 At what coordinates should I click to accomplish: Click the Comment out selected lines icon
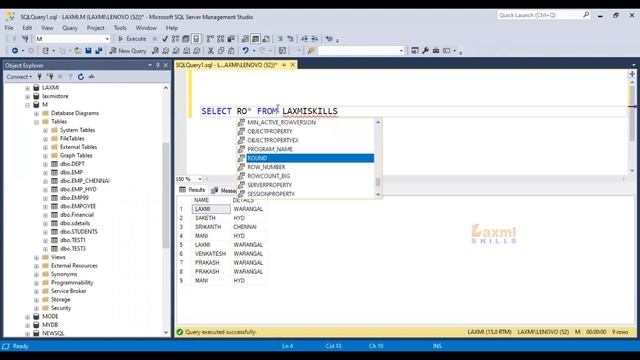[x=280, y=39]
